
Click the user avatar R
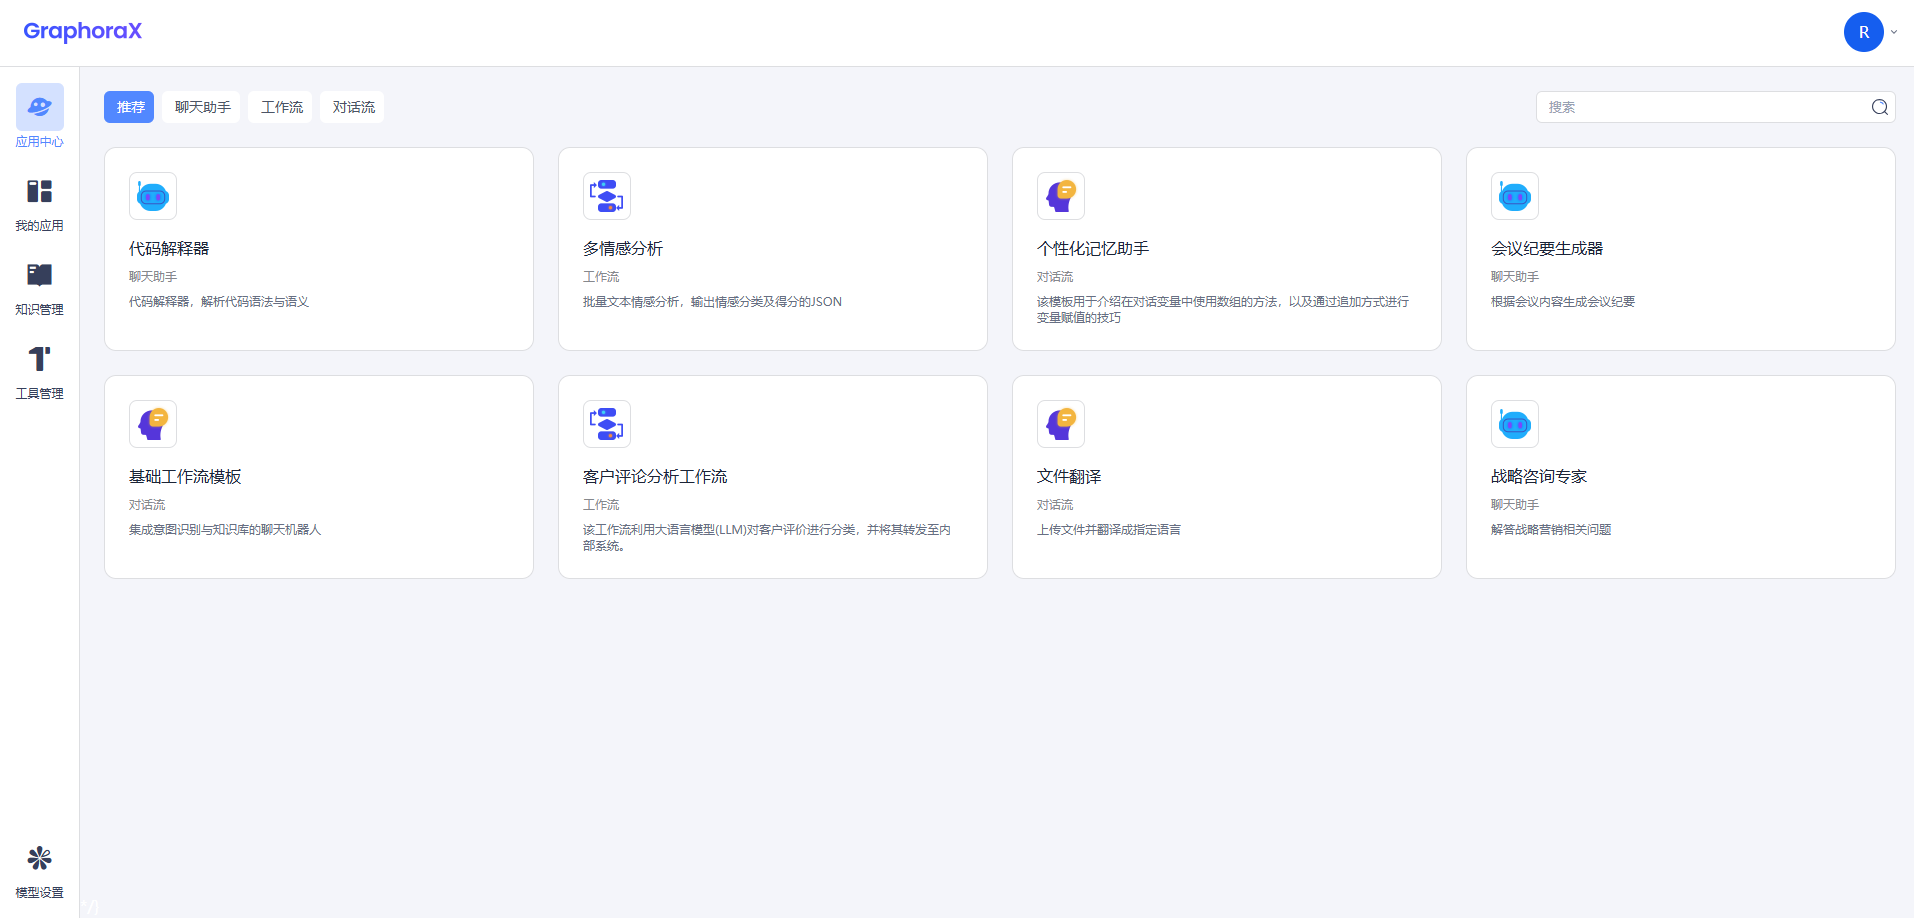point(1863,32)
